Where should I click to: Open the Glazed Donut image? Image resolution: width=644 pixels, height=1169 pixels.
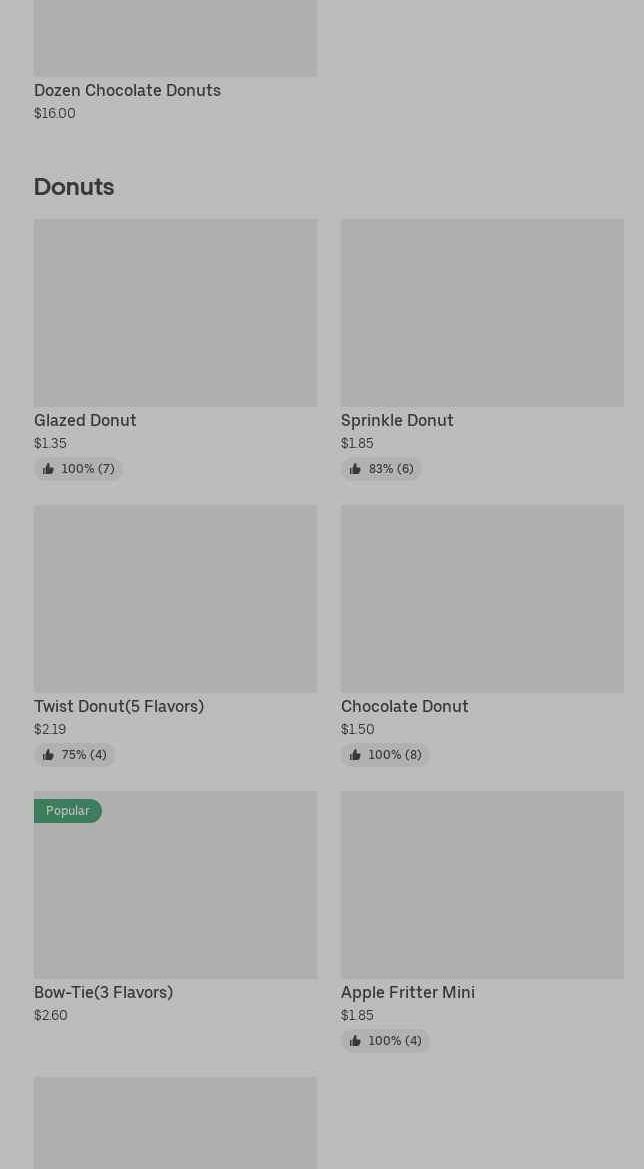[175, 312]
